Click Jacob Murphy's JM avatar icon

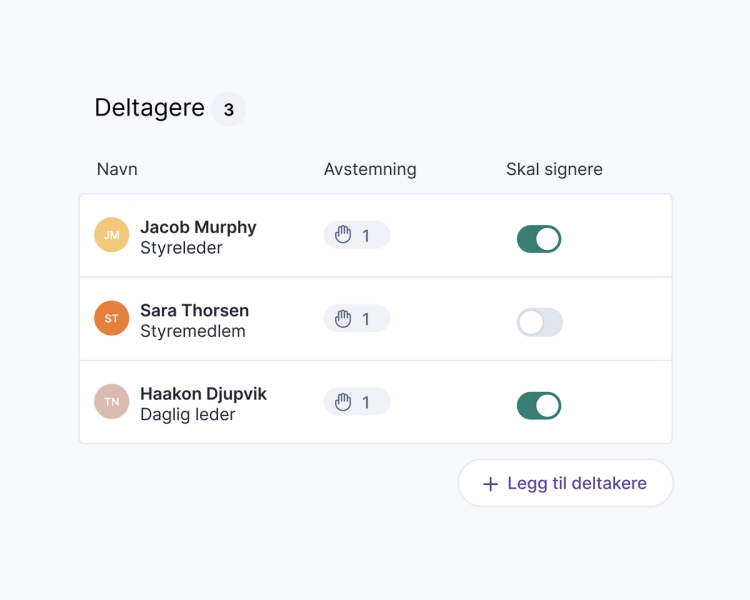(112, 235)
